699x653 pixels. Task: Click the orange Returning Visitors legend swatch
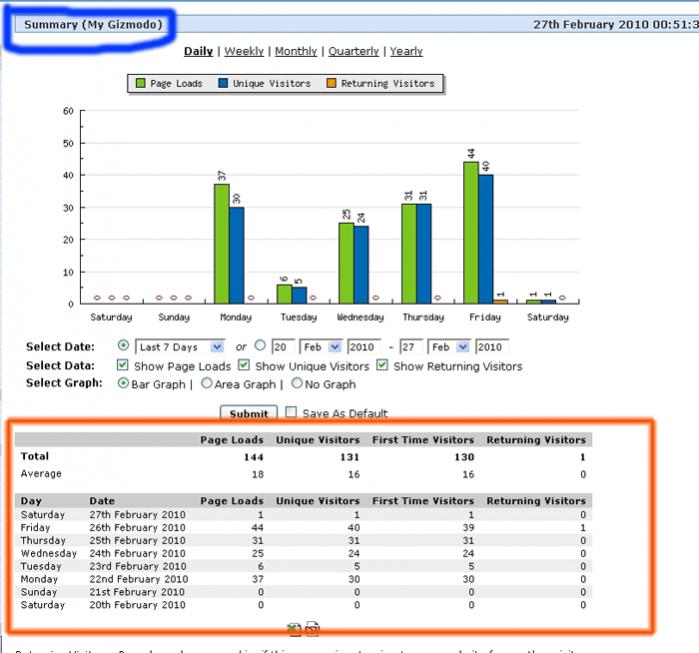pos(331,83)
